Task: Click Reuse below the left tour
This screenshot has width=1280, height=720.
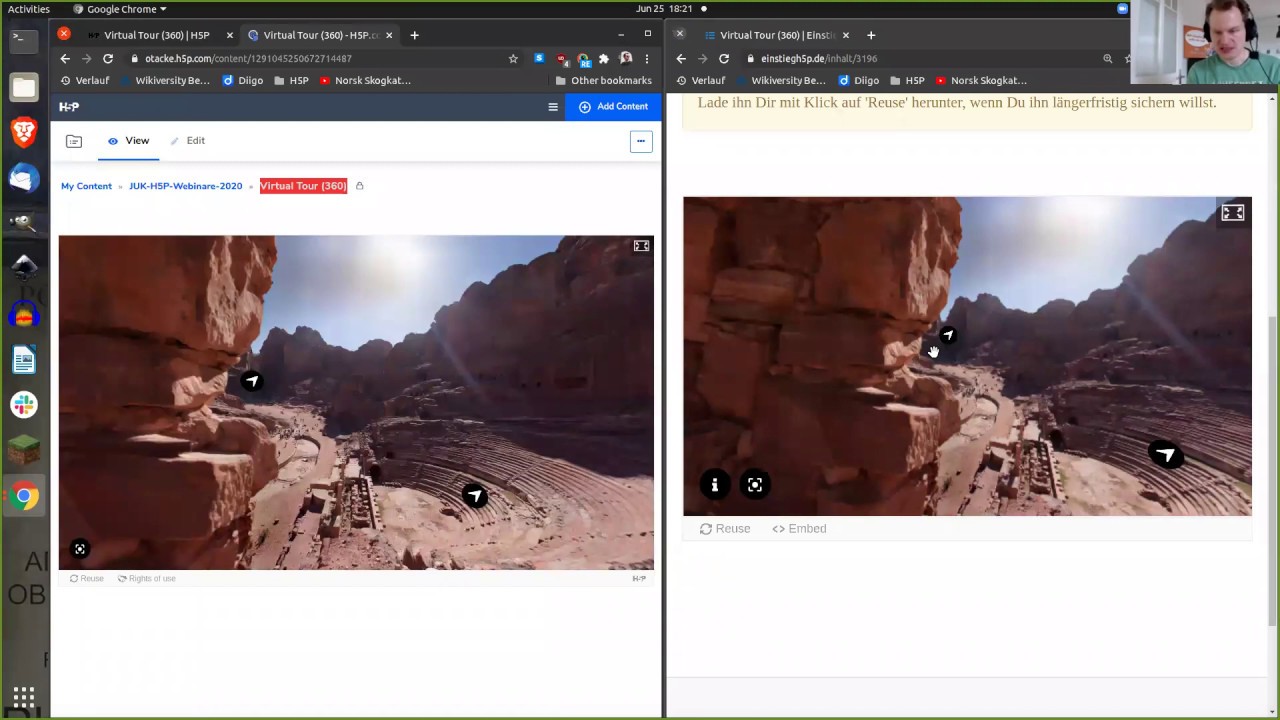Action: [x=87, y=578]
